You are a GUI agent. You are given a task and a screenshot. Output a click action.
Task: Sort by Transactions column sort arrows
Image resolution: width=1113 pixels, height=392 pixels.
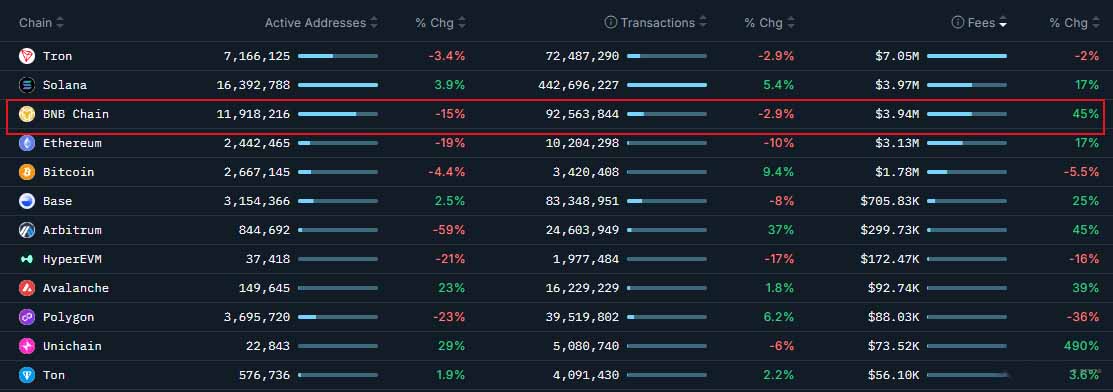click(703, 23)
